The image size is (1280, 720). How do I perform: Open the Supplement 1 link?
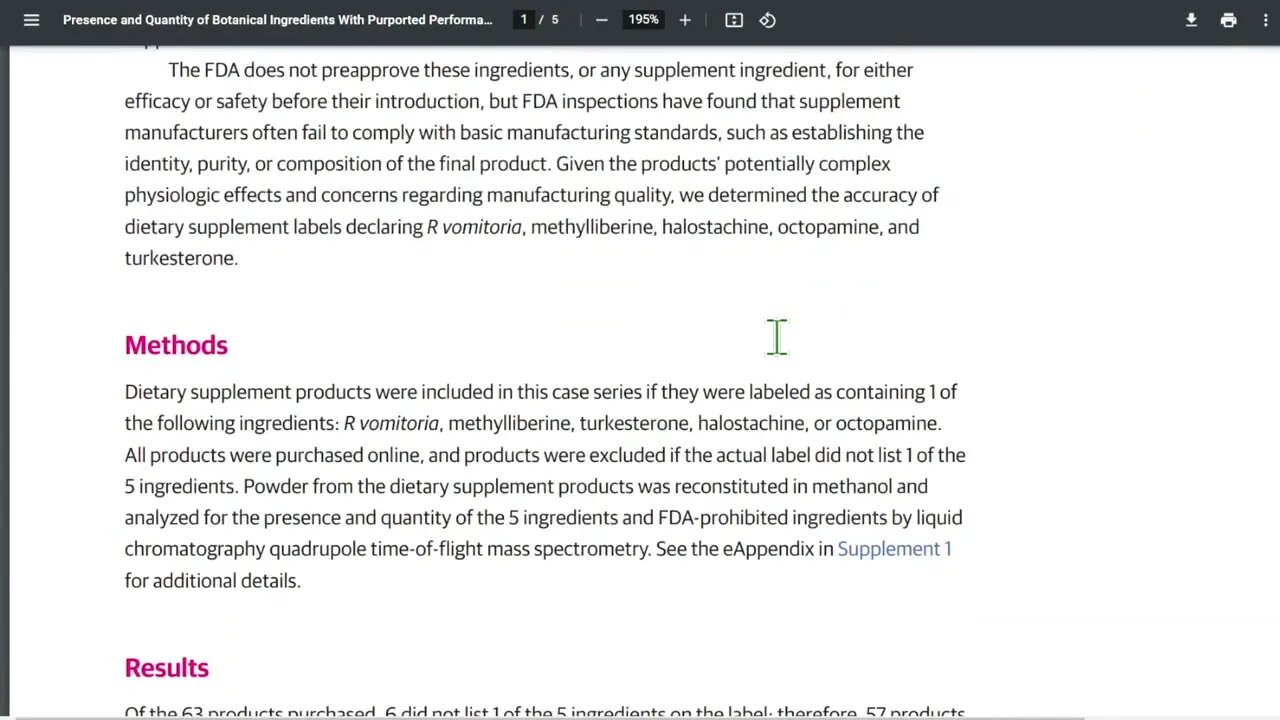[894, 549]
